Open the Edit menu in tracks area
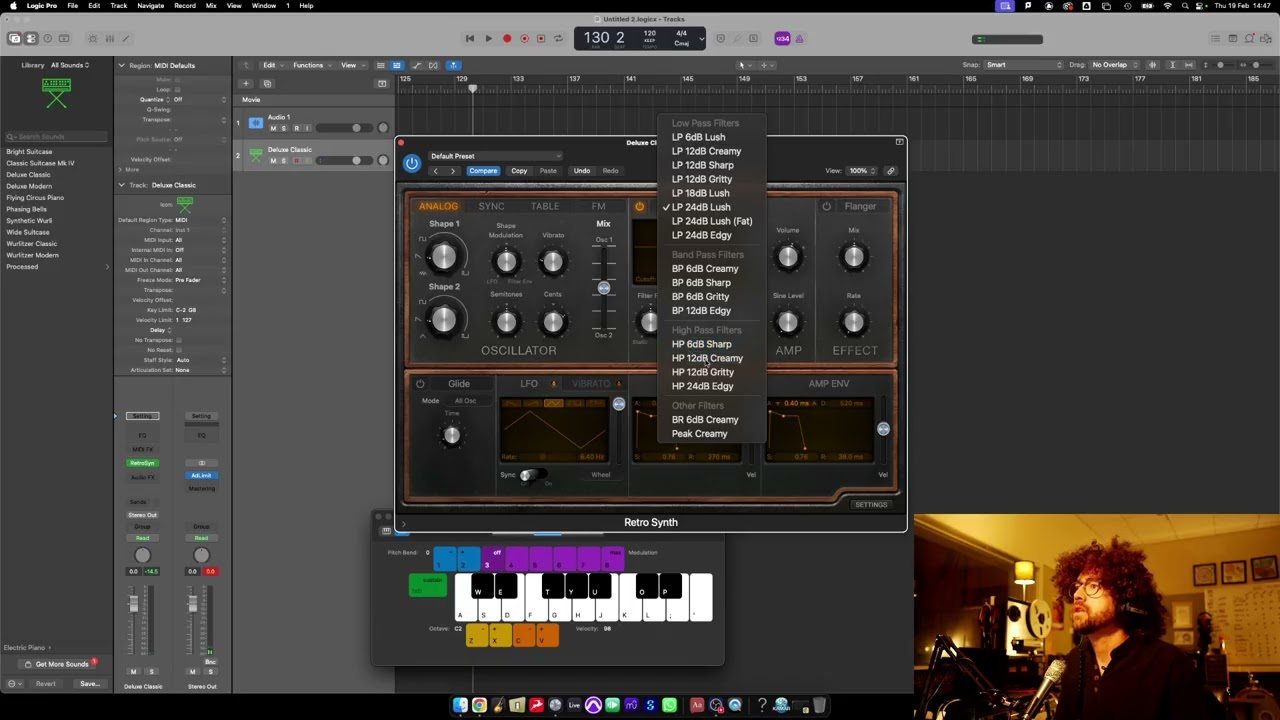 (272, 65)
